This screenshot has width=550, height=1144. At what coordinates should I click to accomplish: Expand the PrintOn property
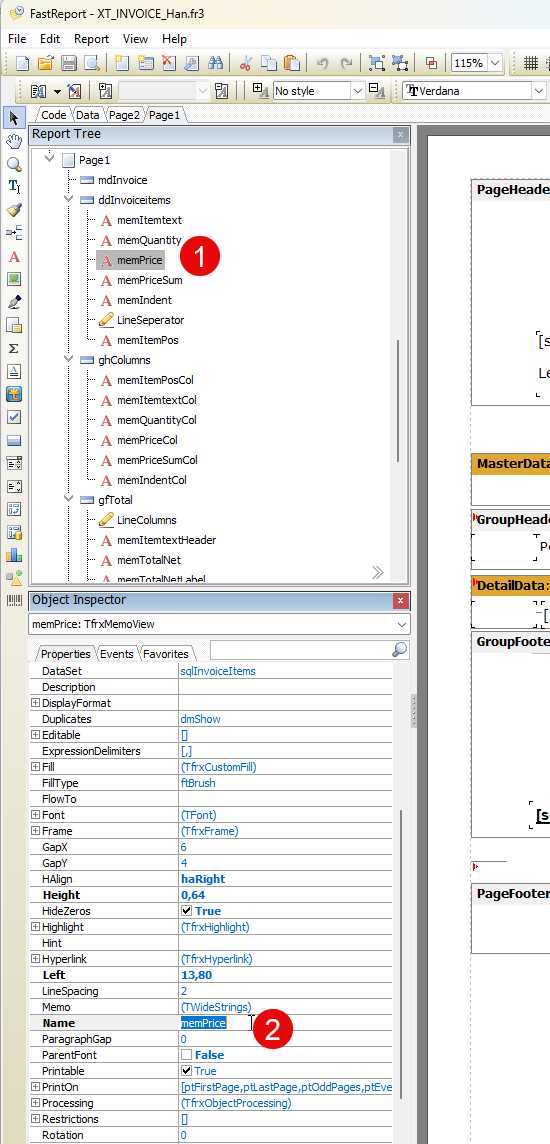point(36,1087)
